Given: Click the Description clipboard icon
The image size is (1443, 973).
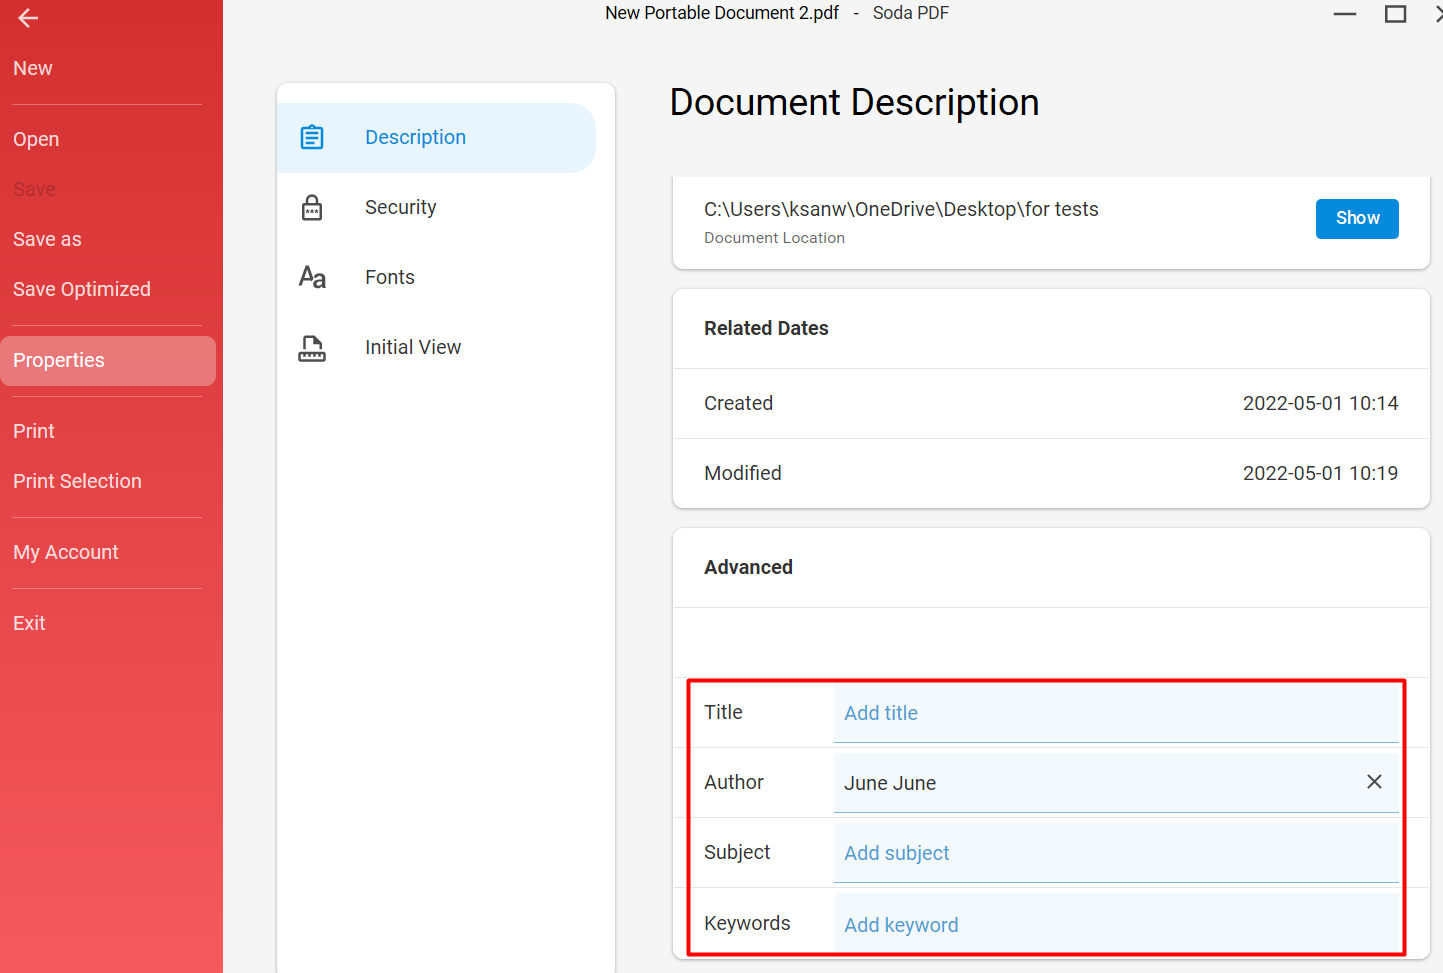Looking at the screenshot, I should click(312, 137).
